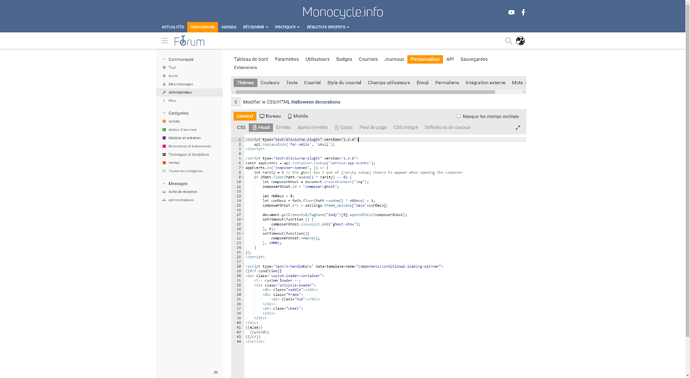Open the Monocycle.info site title
Screen dimensions: 690x378
click(x=342, y=12)
